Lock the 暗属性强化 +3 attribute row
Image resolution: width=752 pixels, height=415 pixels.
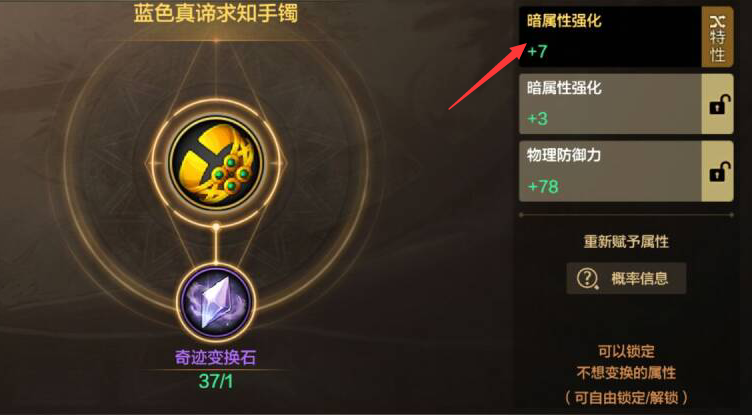(x=717, y=104)
